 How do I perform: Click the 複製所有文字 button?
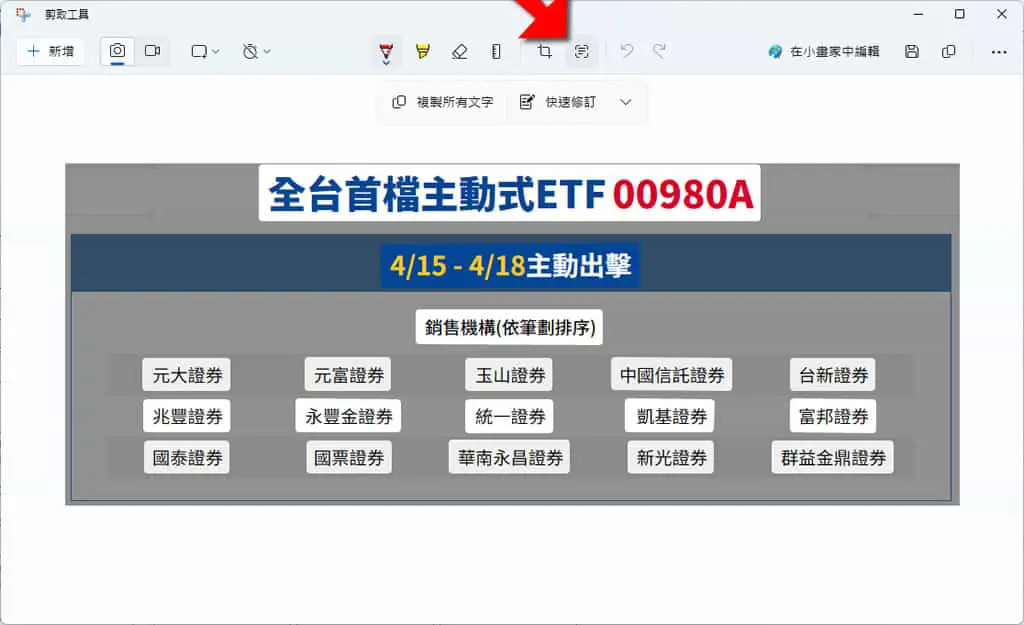(443, 102)
